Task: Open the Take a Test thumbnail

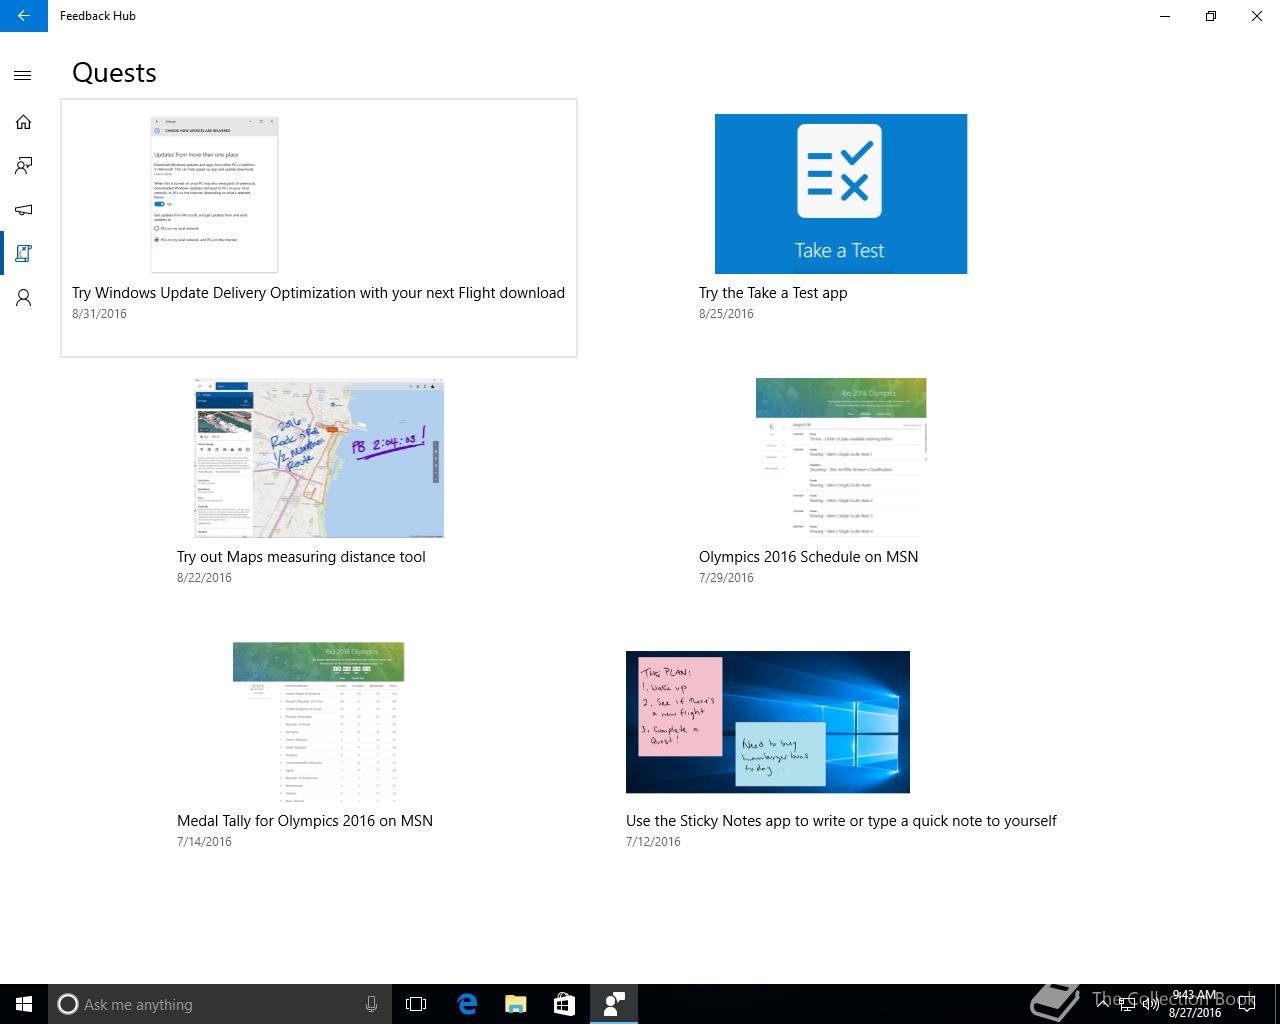Action: (x=841, y=194)
